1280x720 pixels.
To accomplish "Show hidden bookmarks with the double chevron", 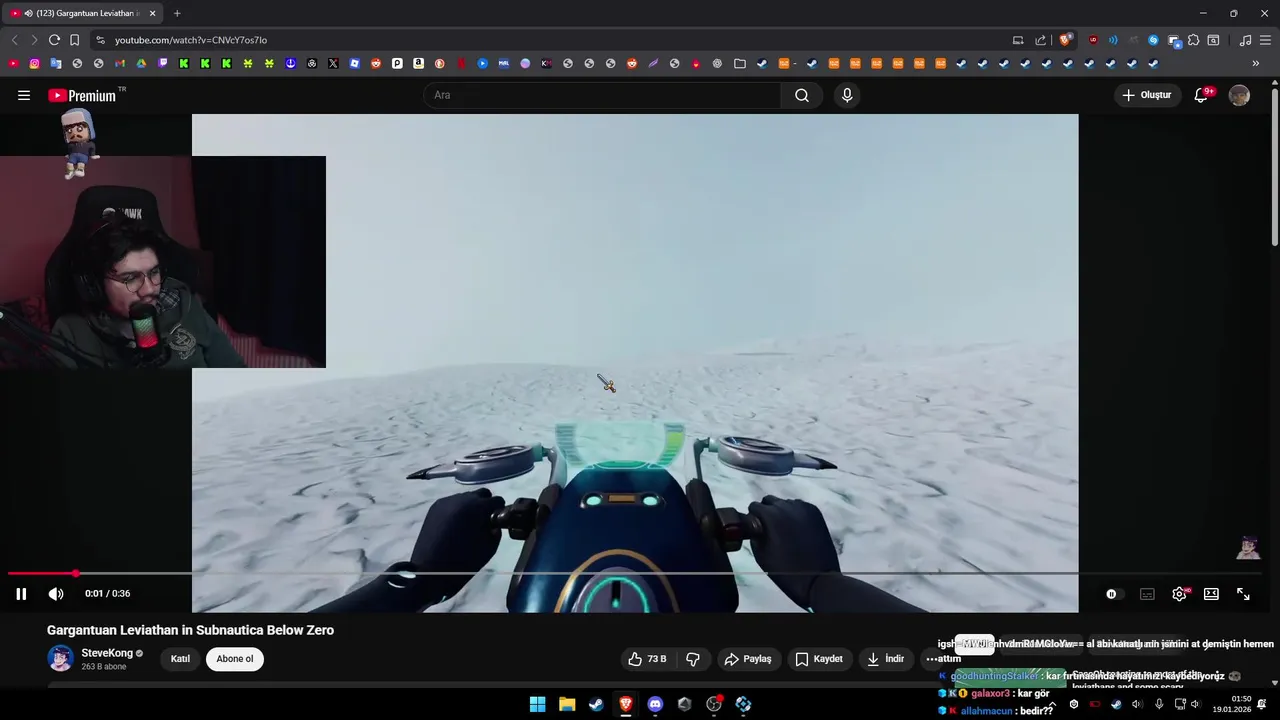I will 1255,63.
